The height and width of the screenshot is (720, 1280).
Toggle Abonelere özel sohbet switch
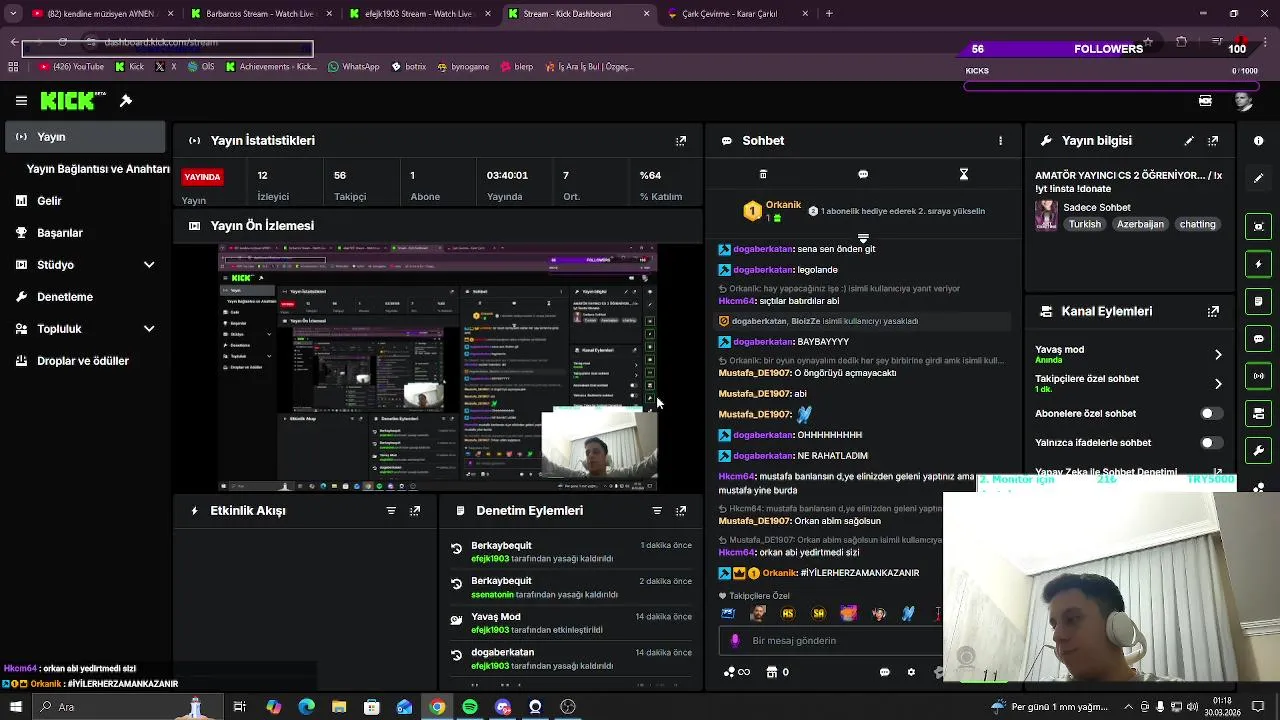point(1211,413)
